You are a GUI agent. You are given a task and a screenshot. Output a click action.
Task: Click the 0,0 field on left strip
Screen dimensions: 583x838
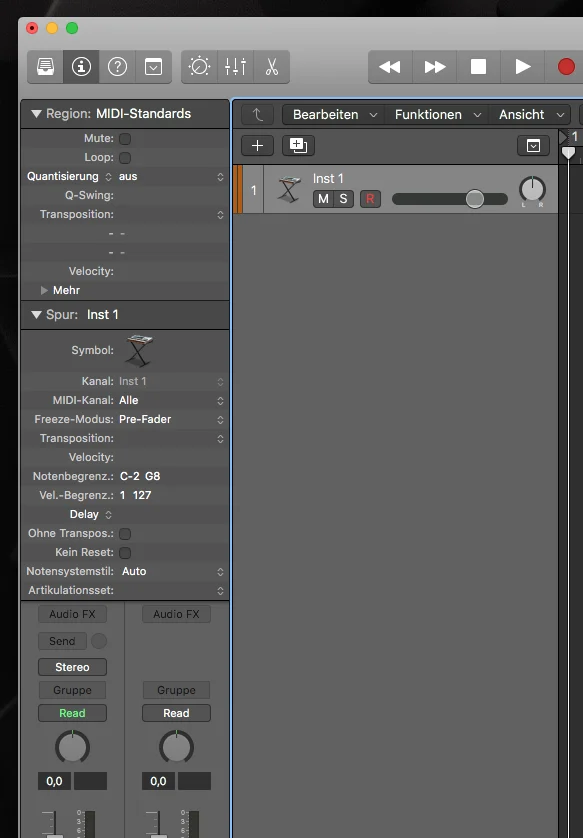click(55, 781)
